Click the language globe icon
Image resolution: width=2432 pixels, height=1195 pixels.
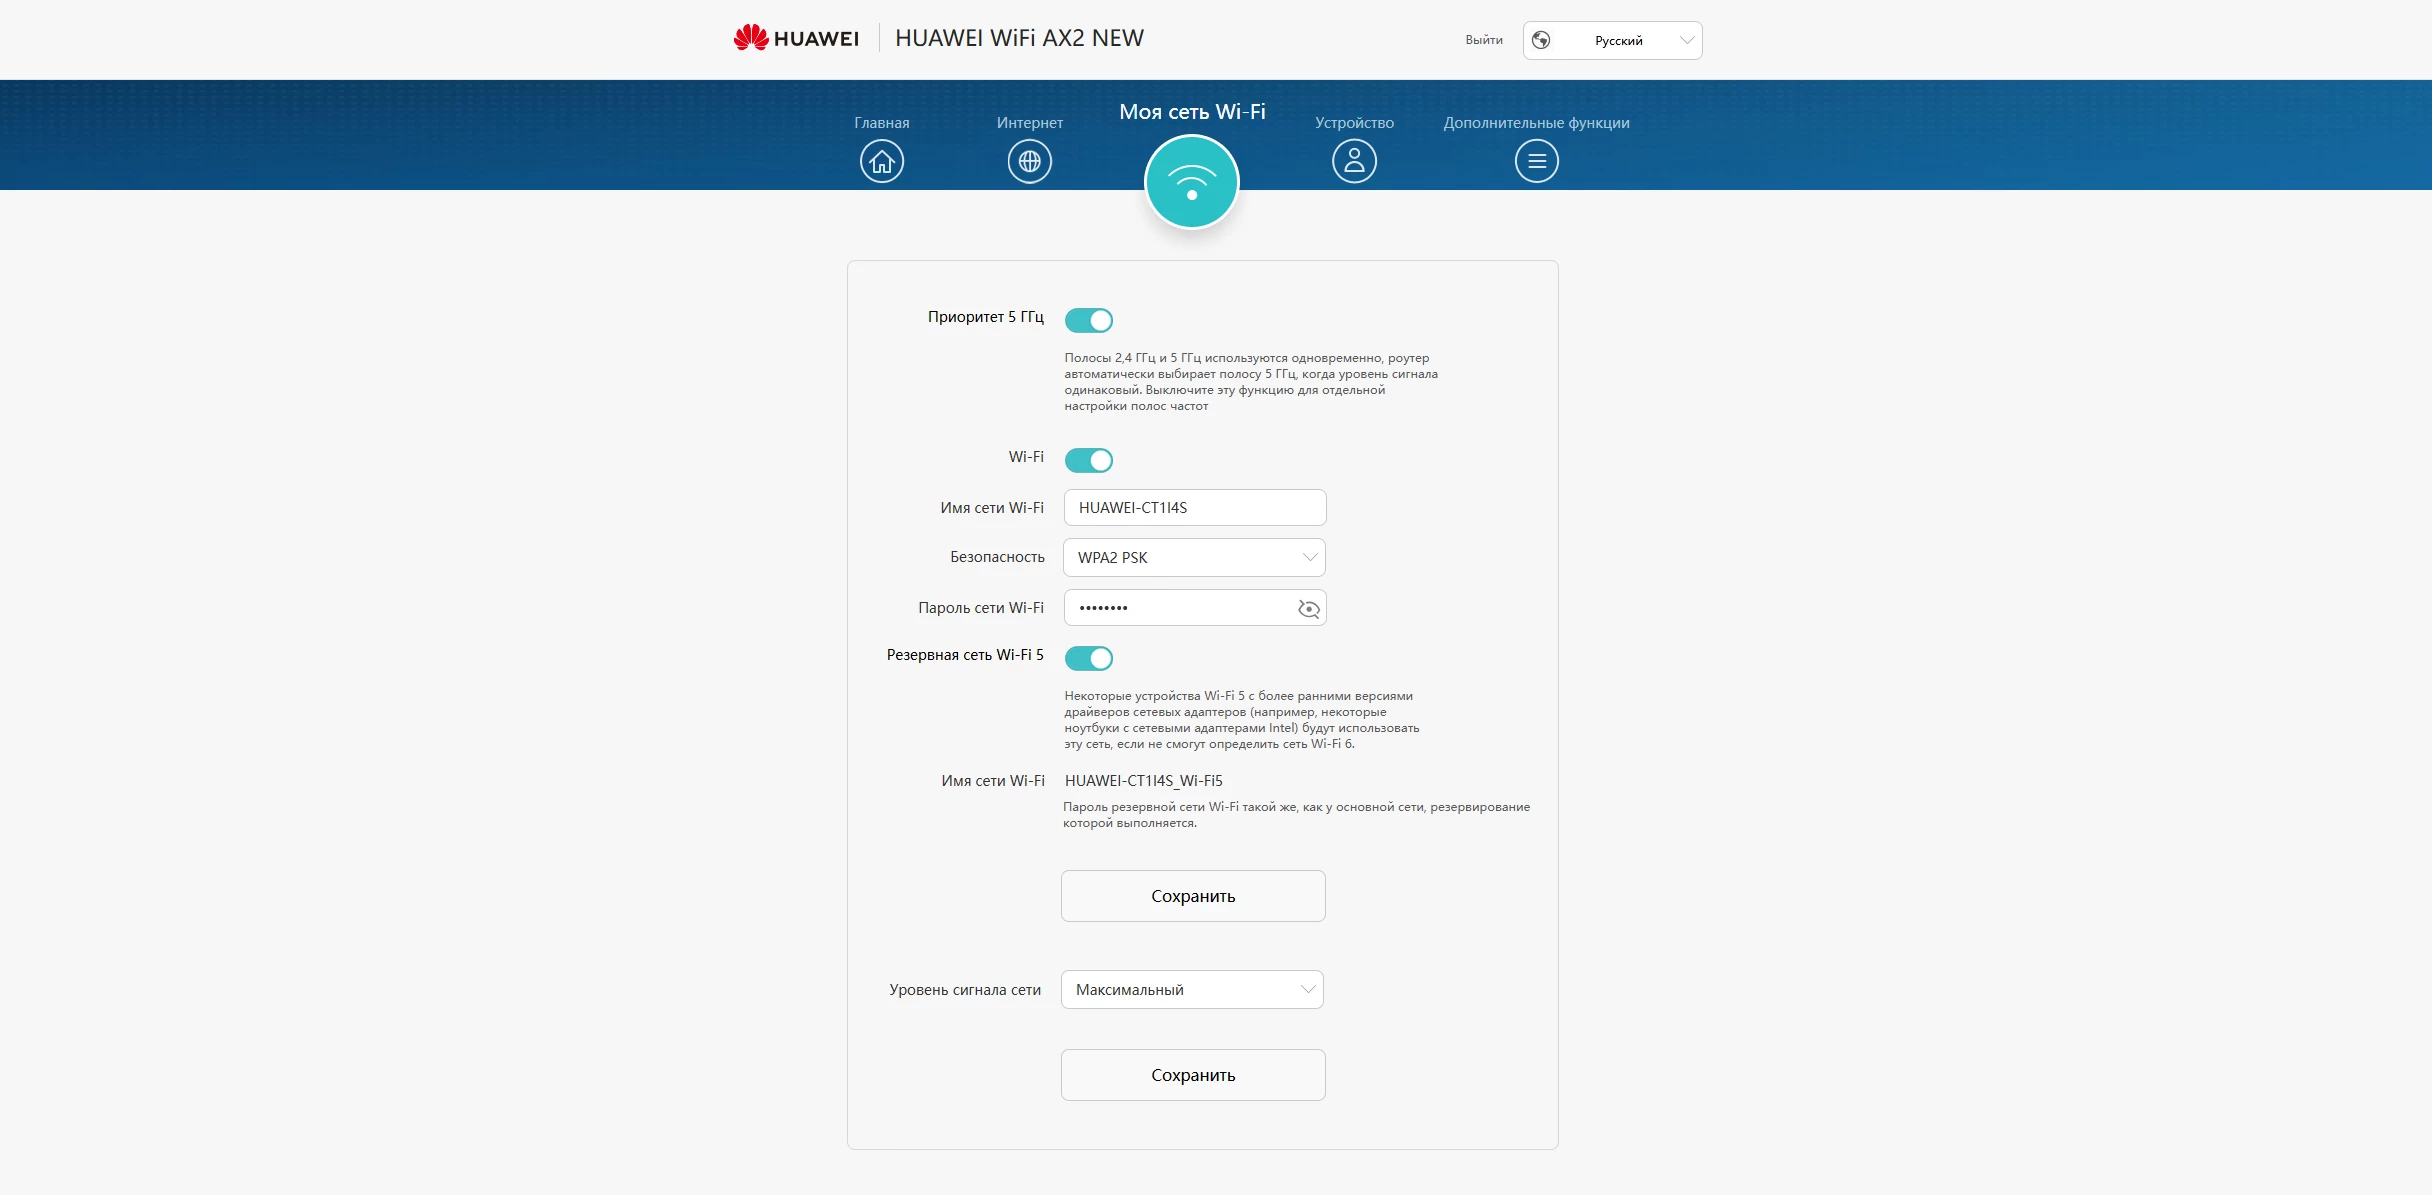[1541, 40]
